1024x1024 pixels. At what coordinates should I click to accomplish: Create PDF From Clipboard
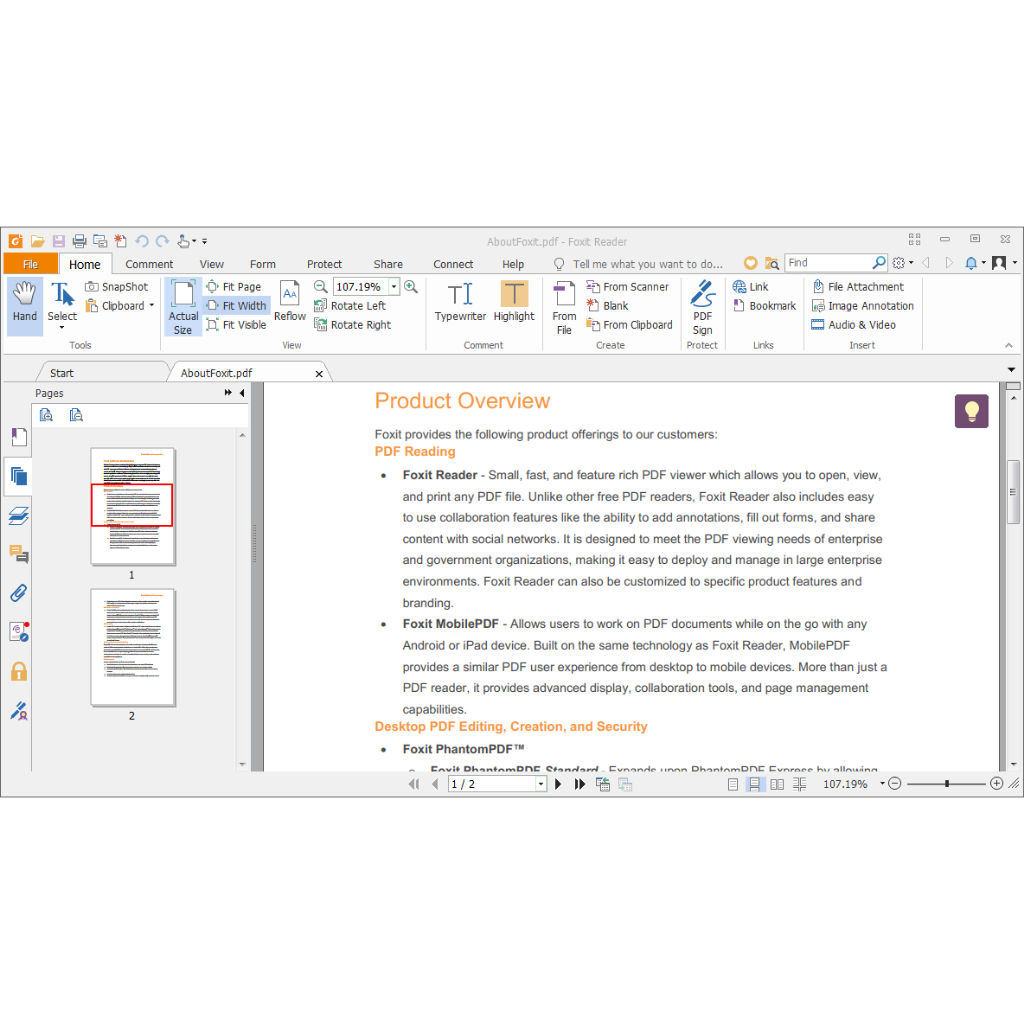pos(630,325)
